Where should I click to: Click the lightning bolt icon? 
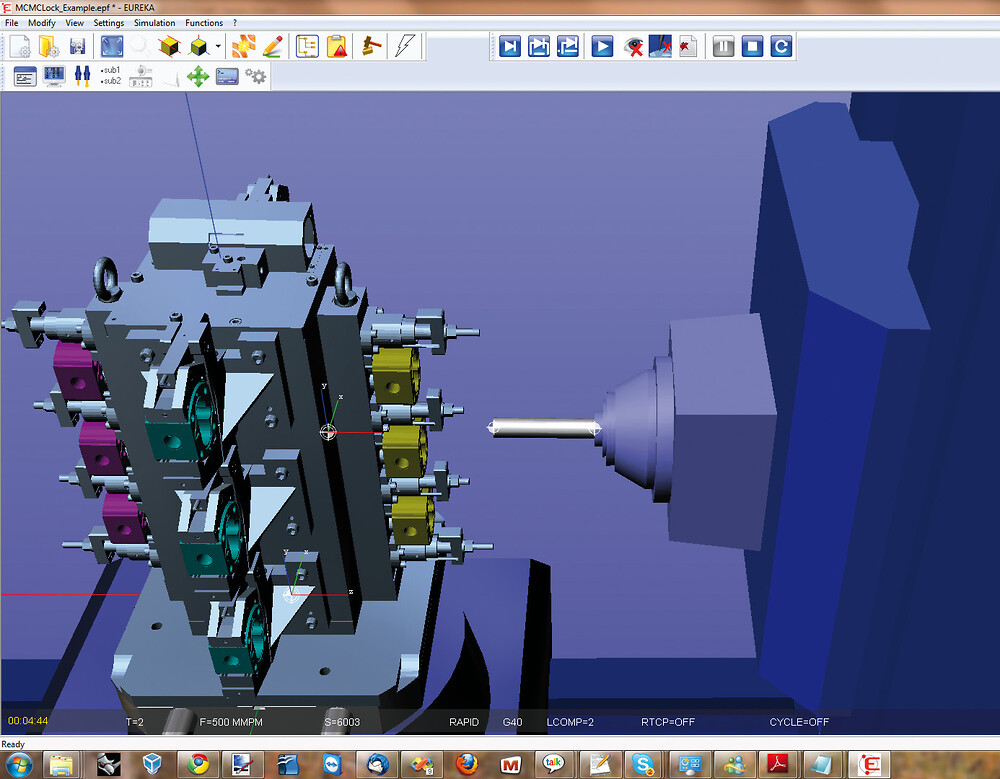[x=405, y=46]
